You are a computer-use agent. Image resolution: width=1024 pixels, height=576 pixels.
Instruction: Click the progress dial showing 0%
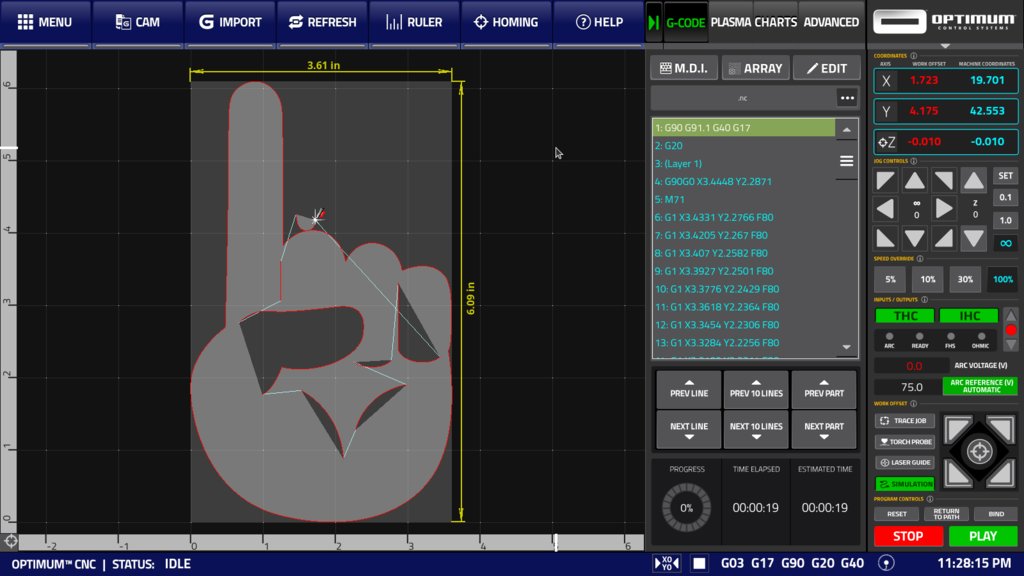686,507
